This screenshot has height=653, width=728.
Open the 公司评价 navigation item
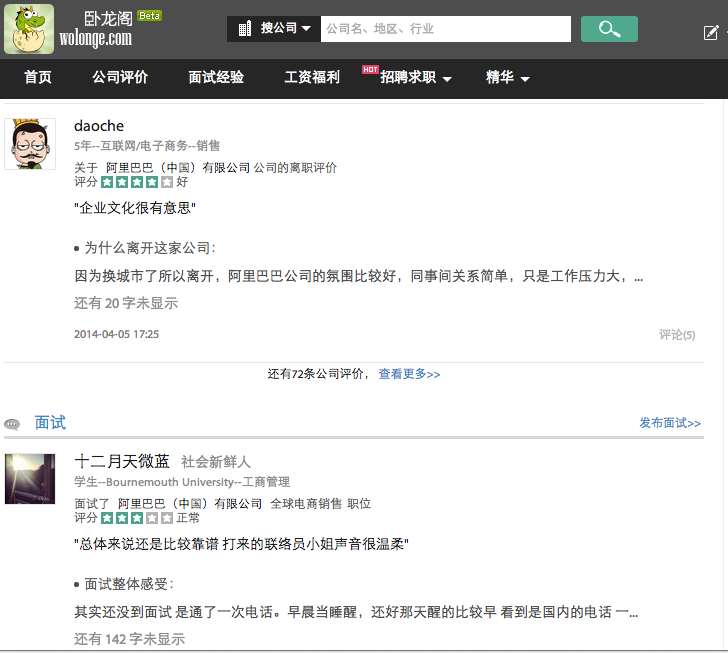(x=120, y=78)
